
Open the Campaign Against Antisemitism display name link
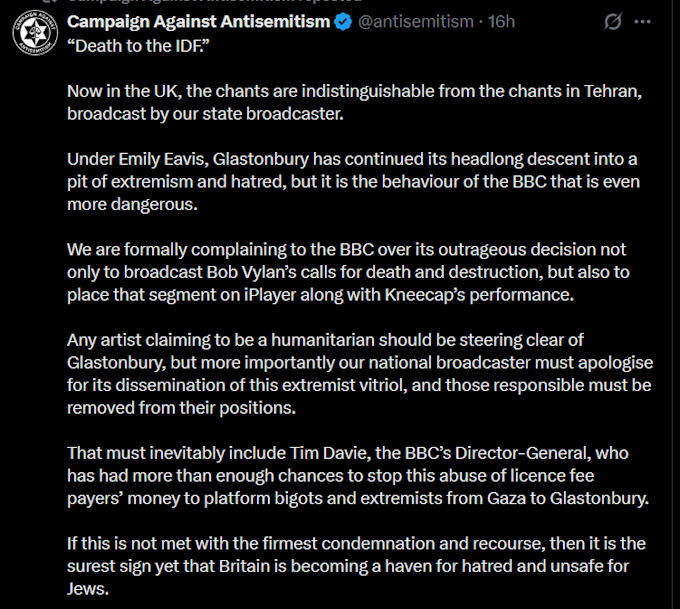(199, 22)
